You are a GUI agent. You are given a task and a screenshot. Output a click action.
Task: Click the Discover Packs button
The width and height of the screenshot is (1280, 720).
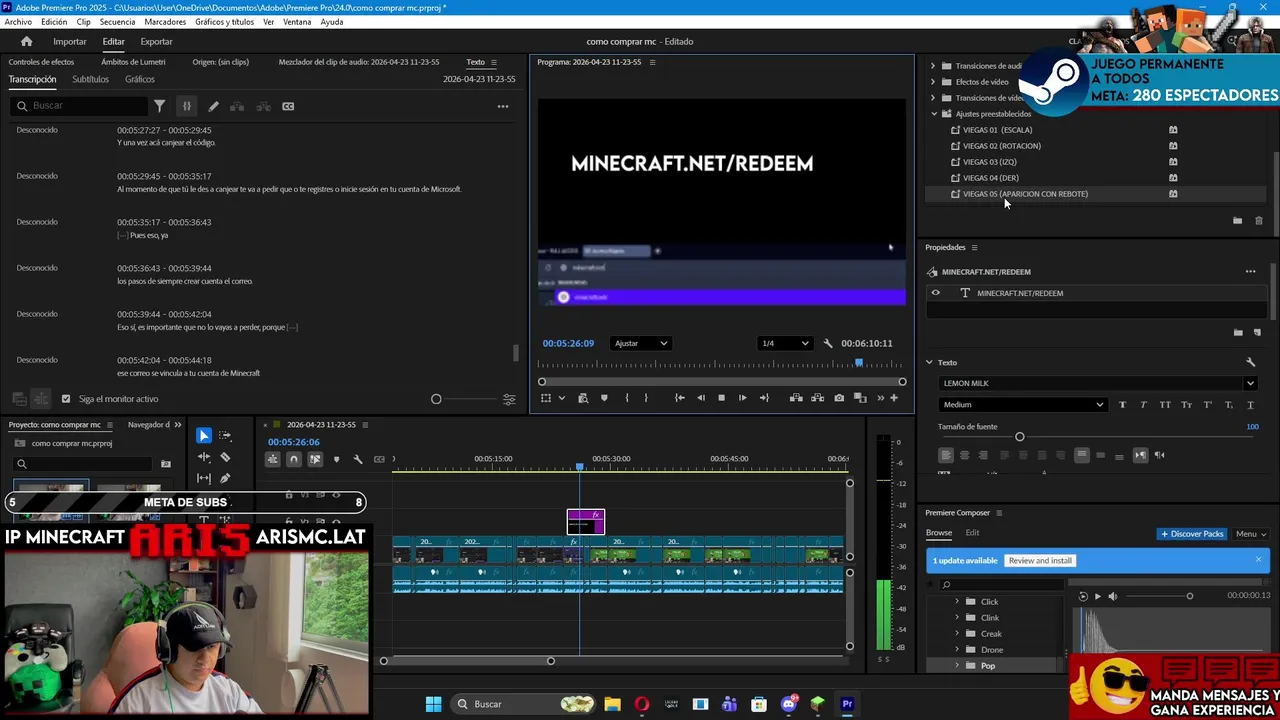[1192, 534]
